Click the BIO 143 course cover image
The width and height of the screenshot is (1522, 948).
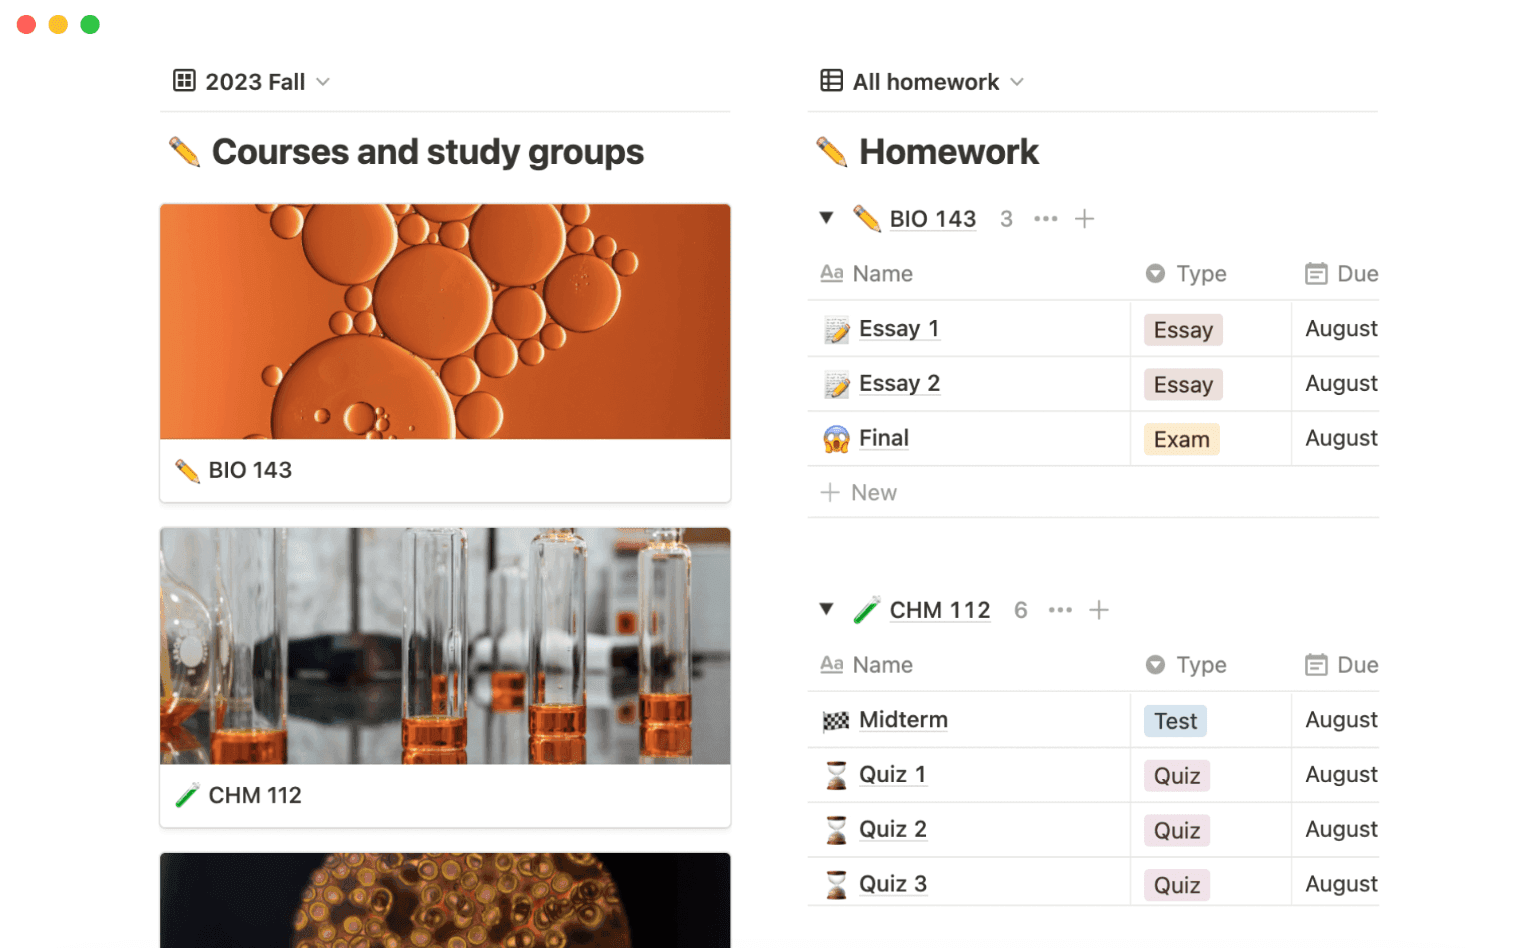point(445,321)
